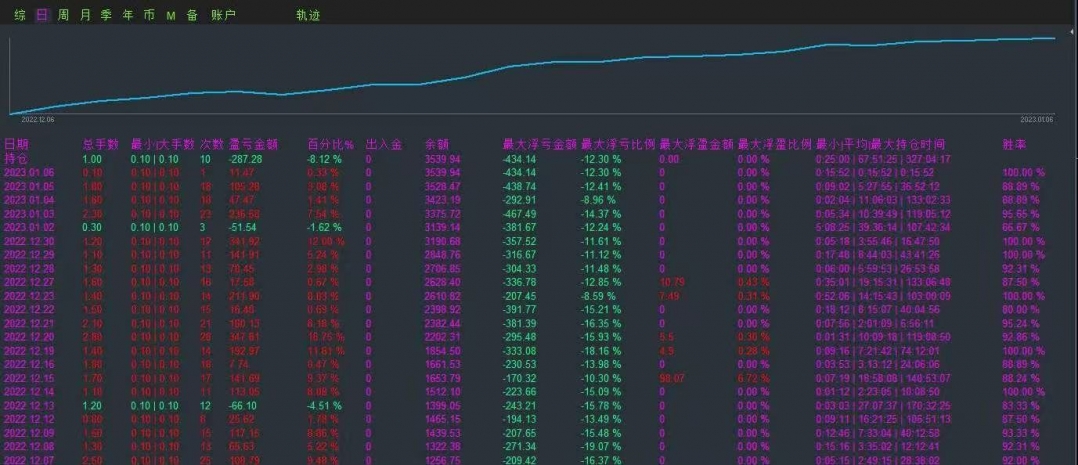Open the 轨迹 track view

pos(308,15)
